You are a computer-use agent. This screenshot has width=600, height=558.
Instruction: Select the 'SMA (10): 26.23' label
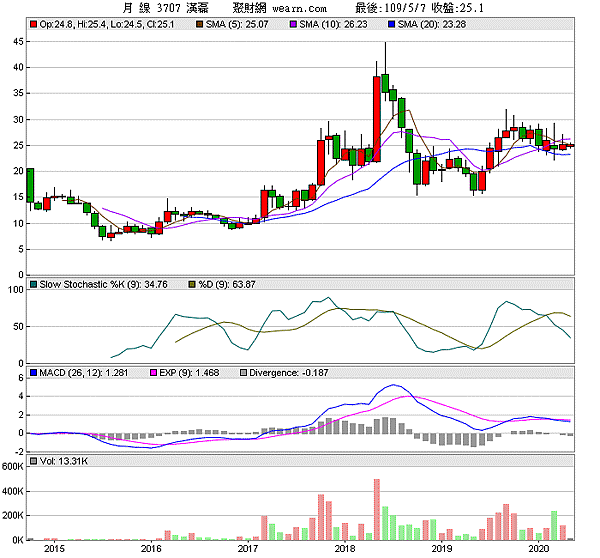click(x=333, y=24)
